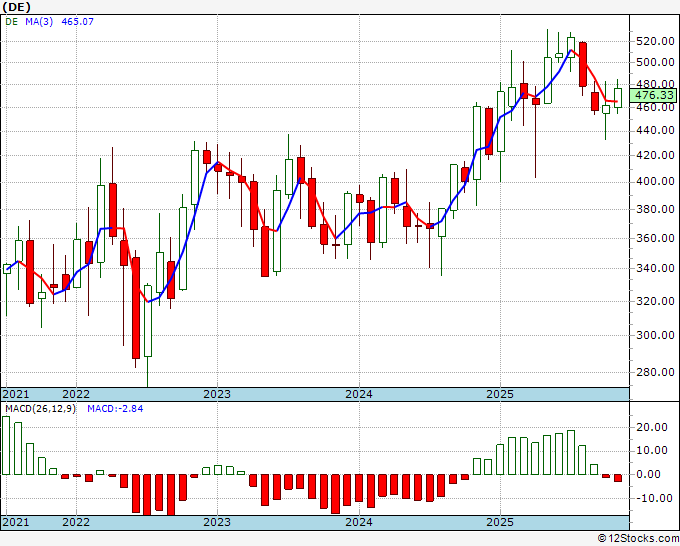Click the 380.00 price axis label
Viewport: 680px width, 546px height.
click(655, 209)
